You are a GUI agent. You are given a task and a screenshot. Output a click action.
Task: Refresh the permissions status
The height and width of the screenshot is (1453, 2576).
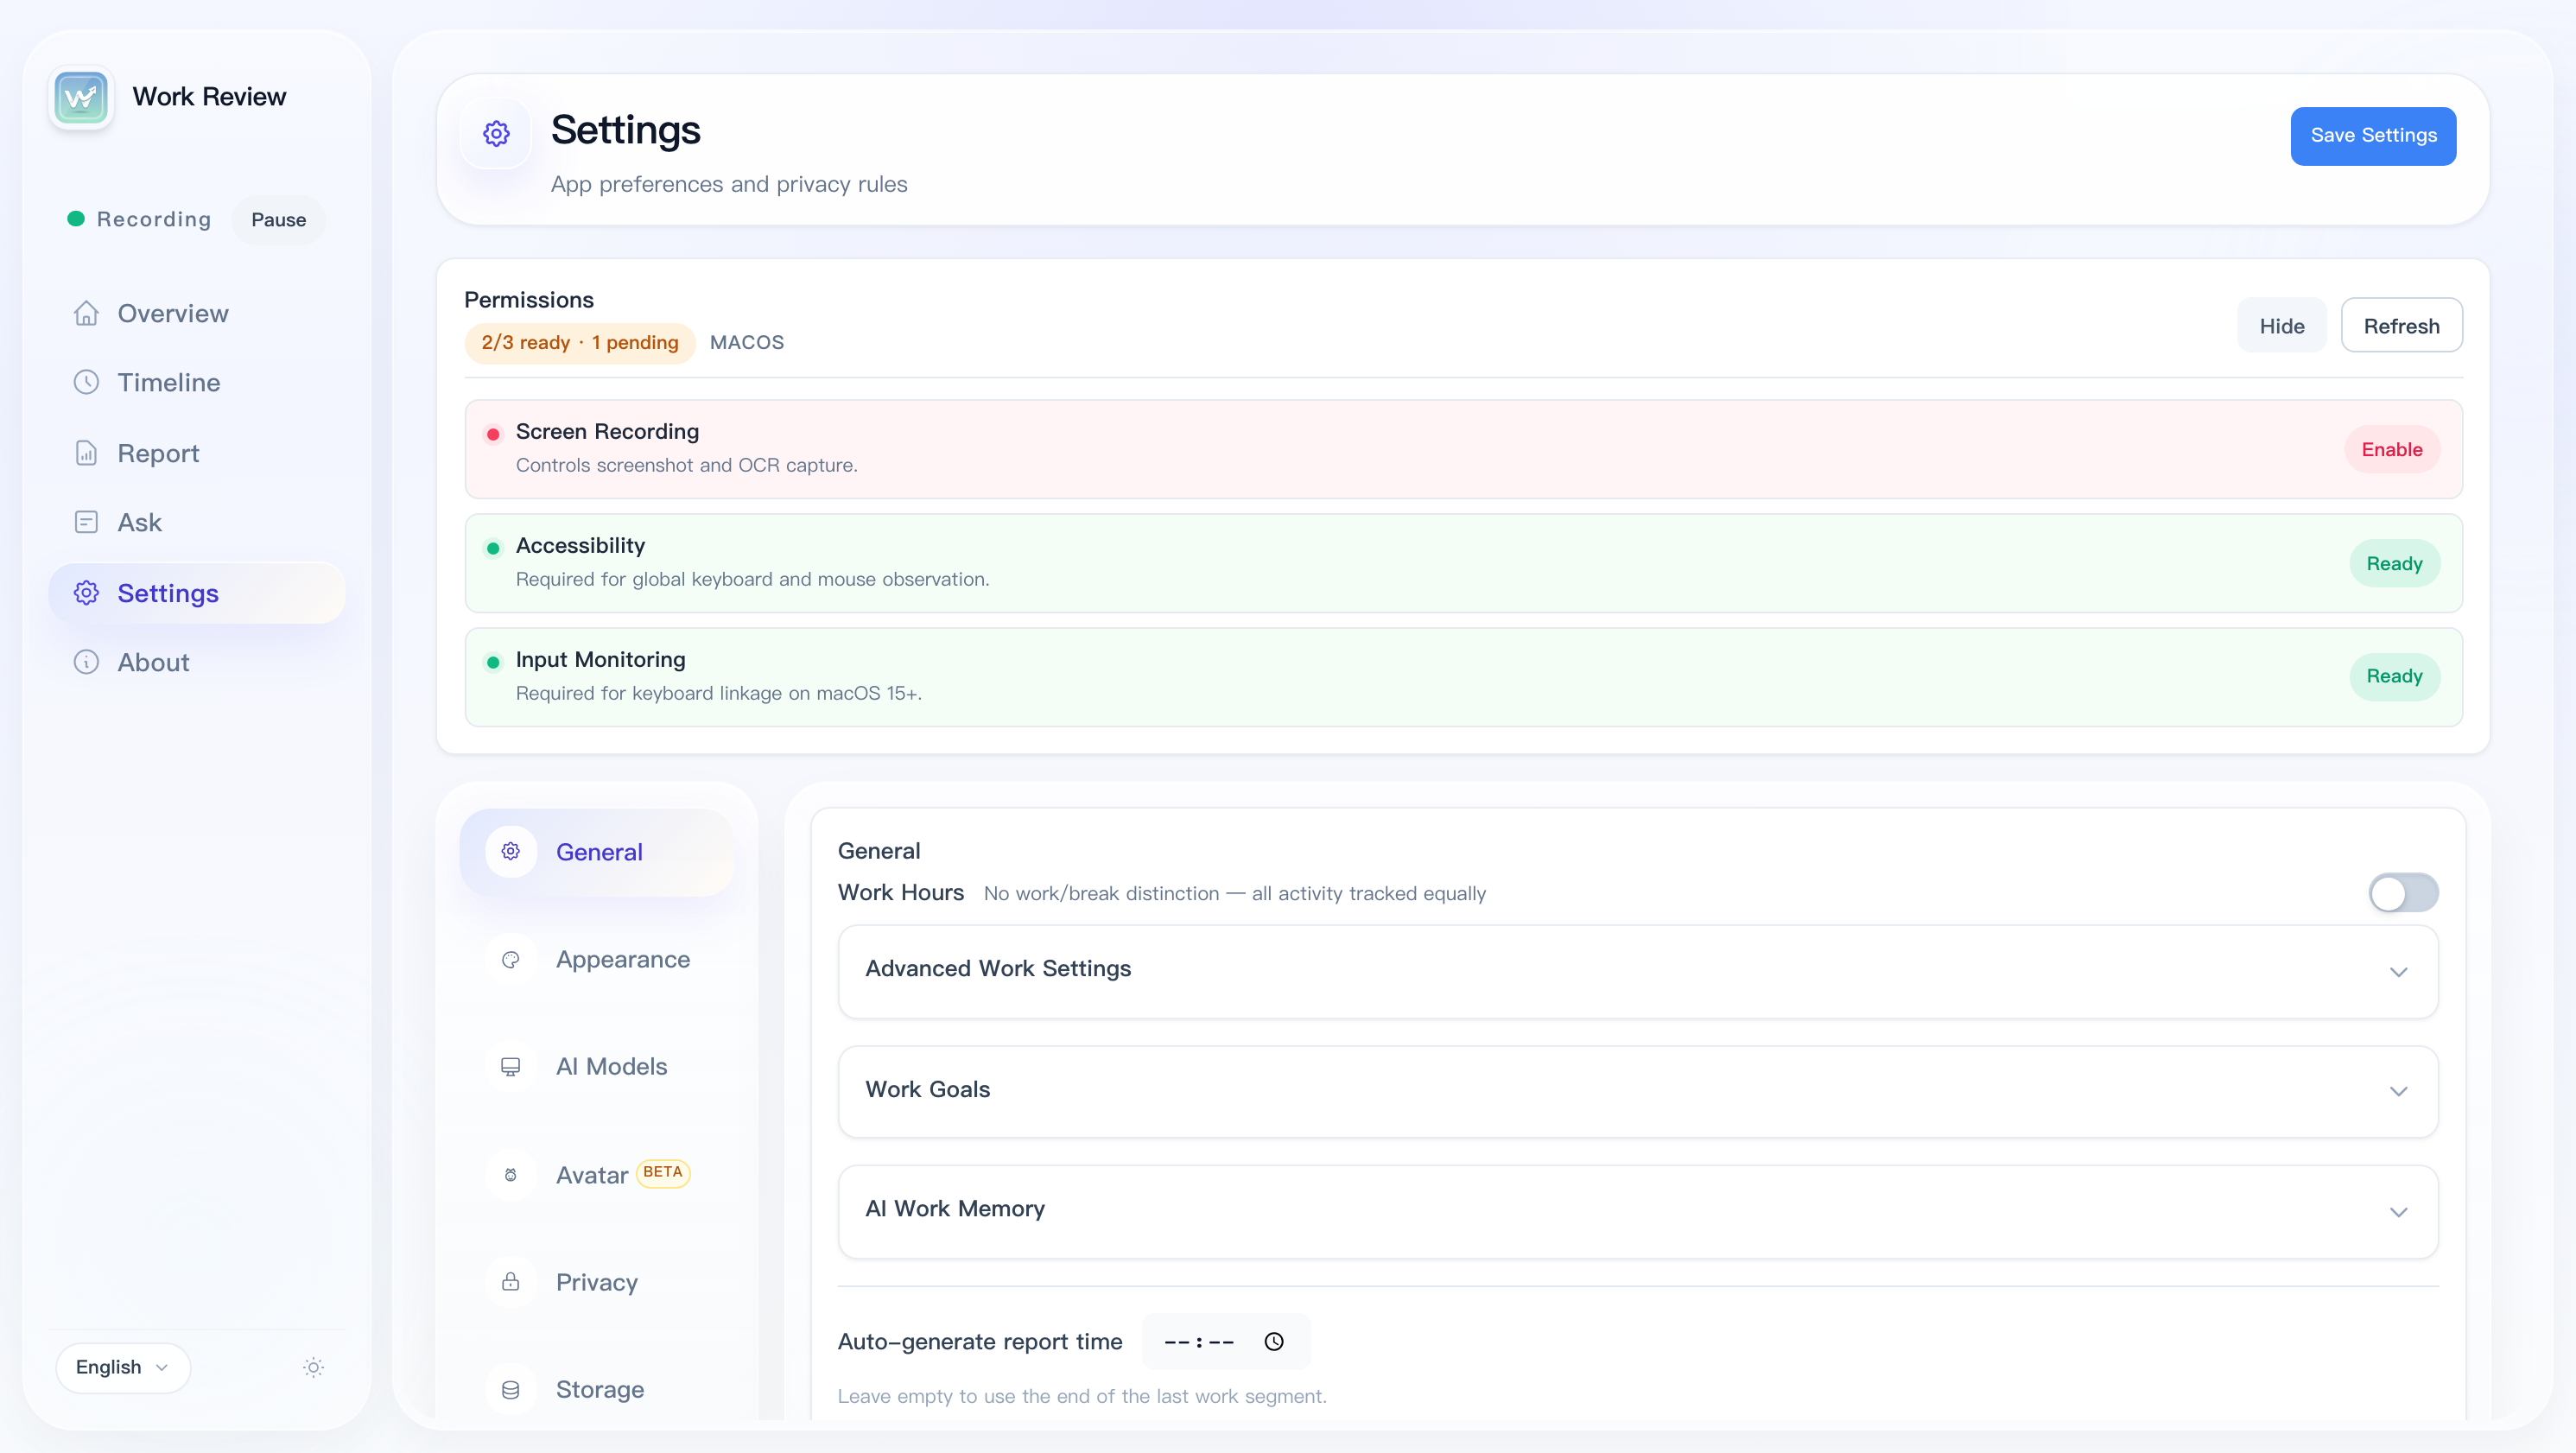click(x=2401, y=326)
